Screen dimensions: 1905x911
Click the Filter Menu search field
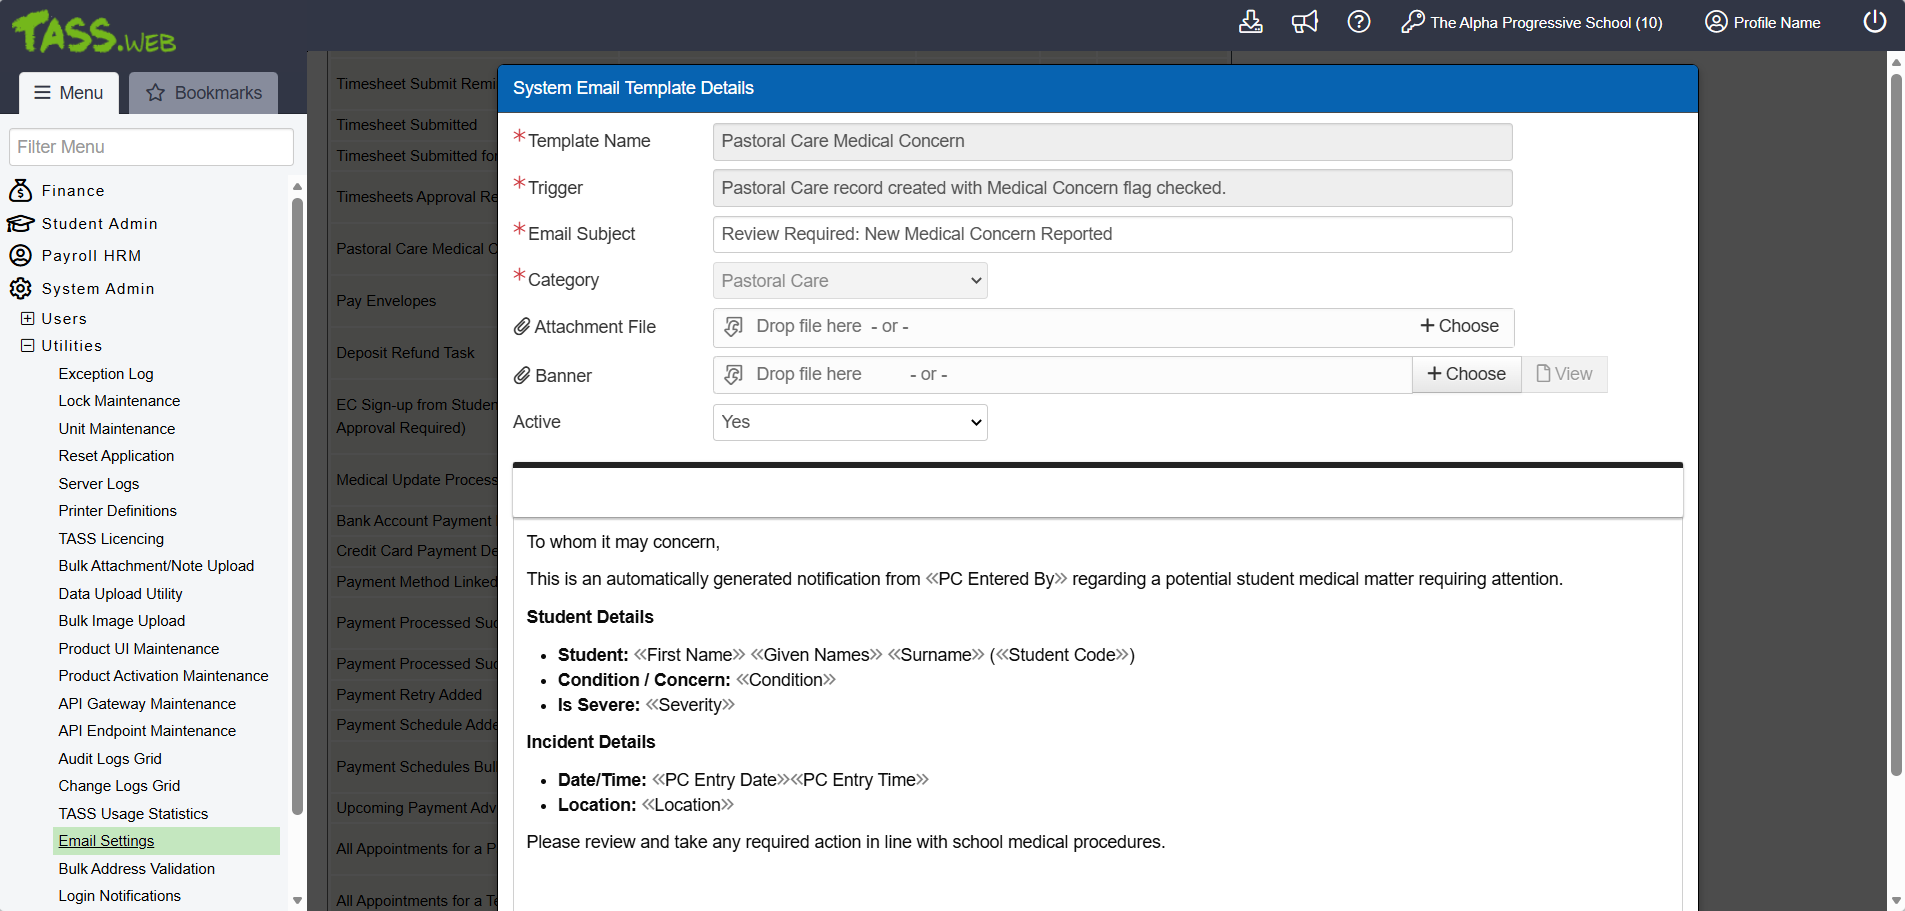[x=151, y=147]
